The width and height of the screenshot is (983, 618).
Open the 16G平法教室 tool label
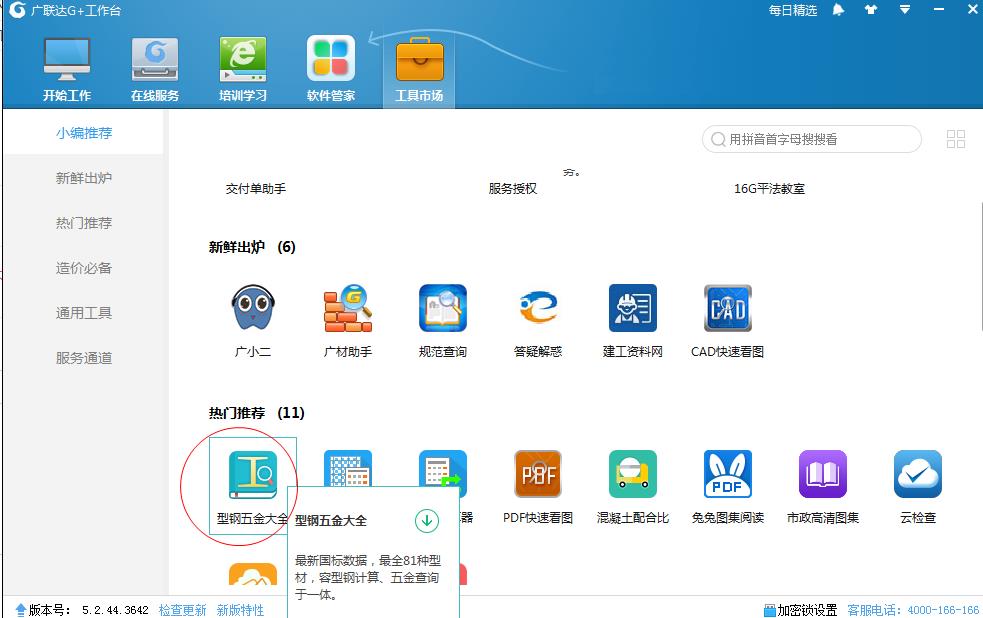(770, 189)
